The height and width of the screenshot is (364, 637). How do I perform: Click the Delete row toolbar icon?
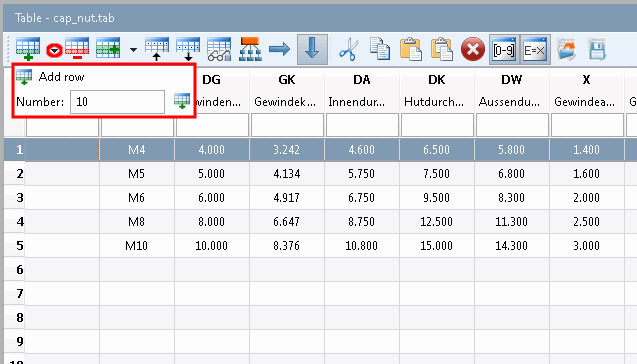pyautogui.click(x=77, y=49)
